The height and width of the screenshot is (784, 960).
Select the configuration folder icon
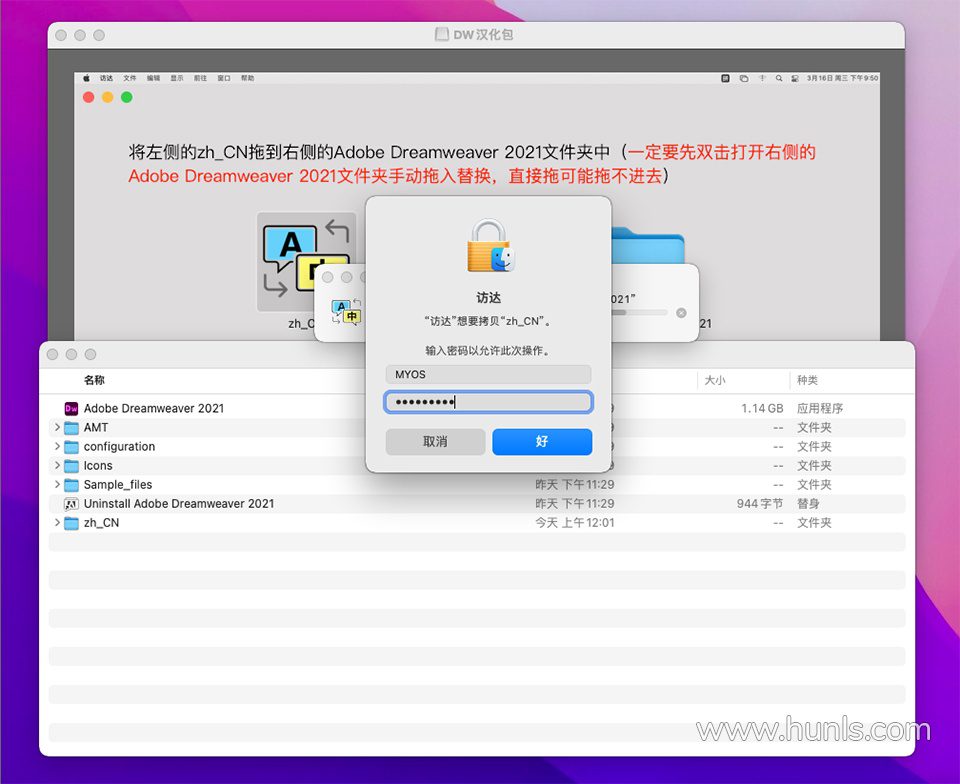(72, 446)
